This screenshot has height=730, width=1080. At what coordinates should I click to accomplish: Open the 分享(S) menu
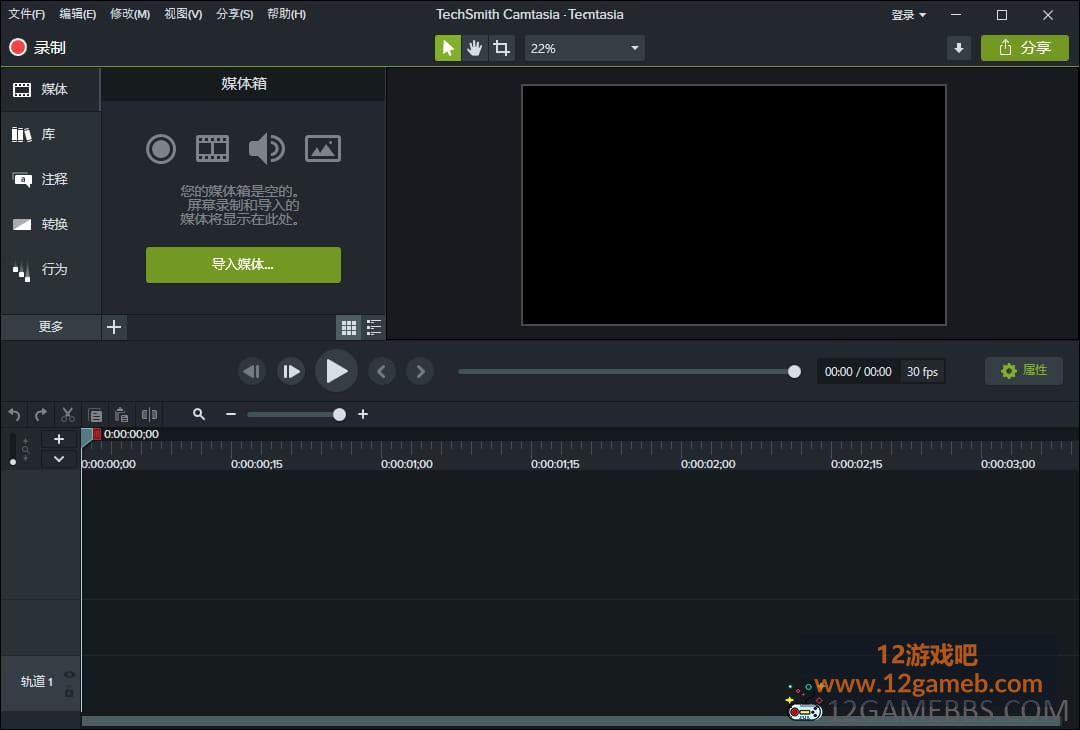click(234, 14)
